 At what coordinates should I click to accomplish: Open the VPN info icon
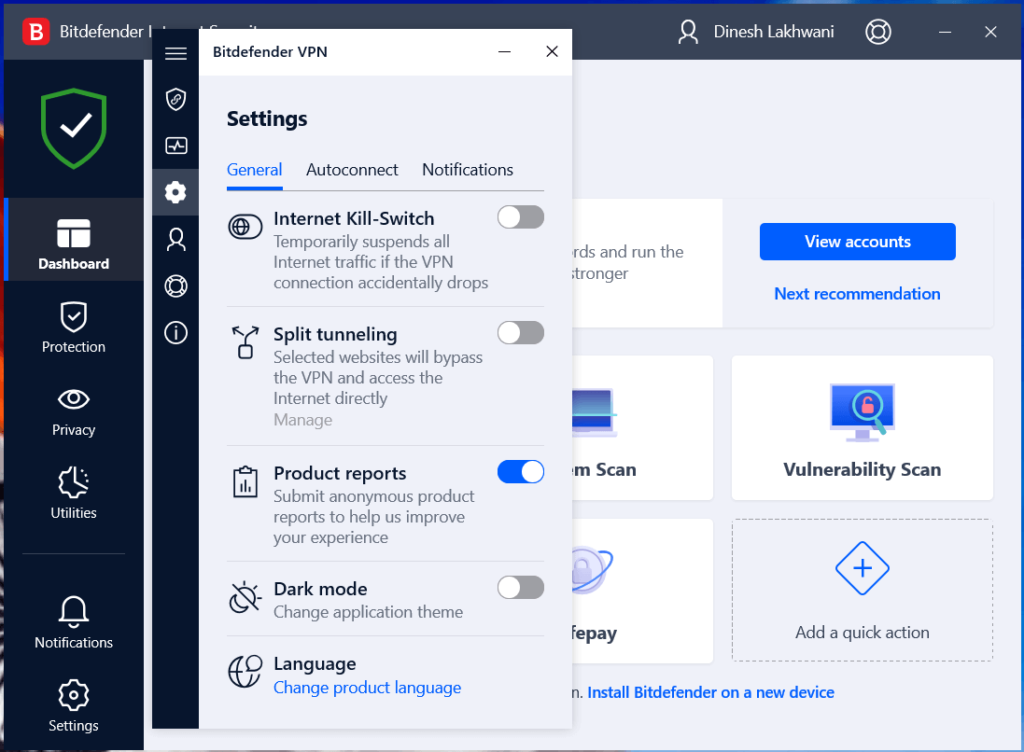pyautogui.click(x=176, y=333)
